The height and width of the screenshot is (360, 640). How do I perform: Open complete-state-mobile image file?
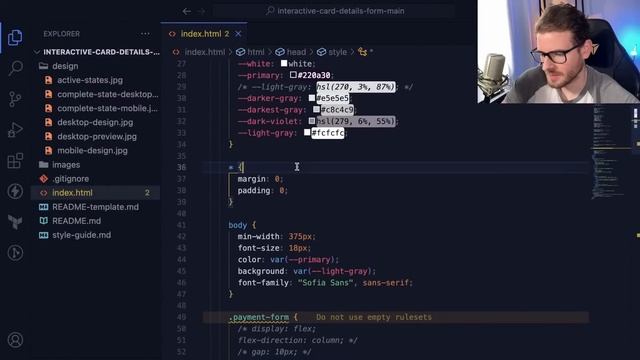(107, 109)
